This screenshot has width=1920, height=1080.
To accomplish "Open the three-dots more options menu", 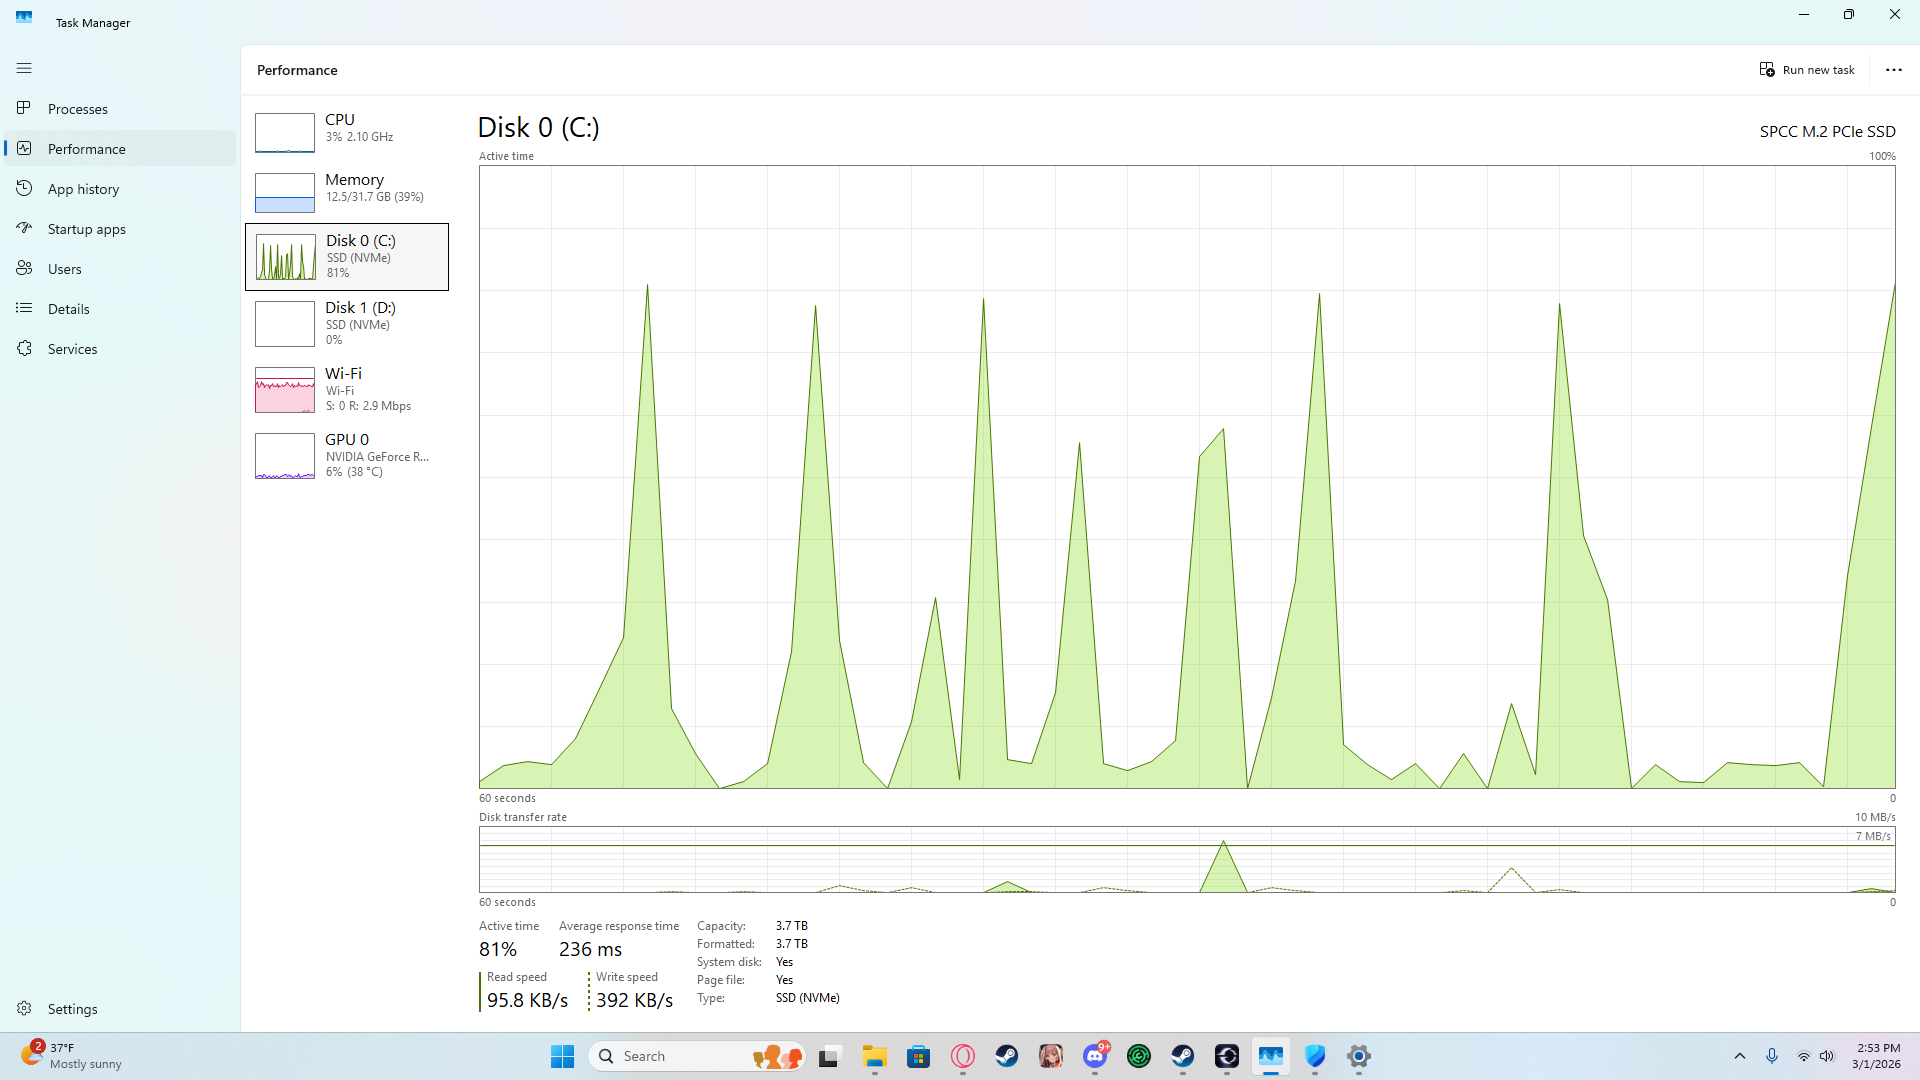I will 1893,70.
